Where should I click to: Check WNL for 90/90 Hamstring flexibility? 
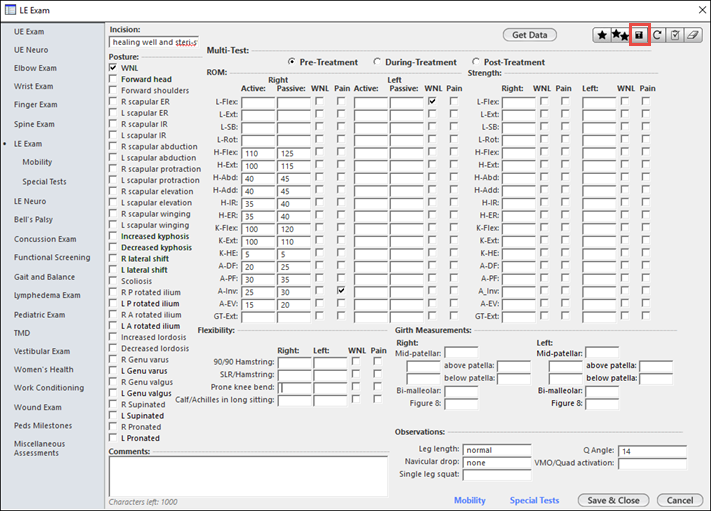click(x=356, y=361)
